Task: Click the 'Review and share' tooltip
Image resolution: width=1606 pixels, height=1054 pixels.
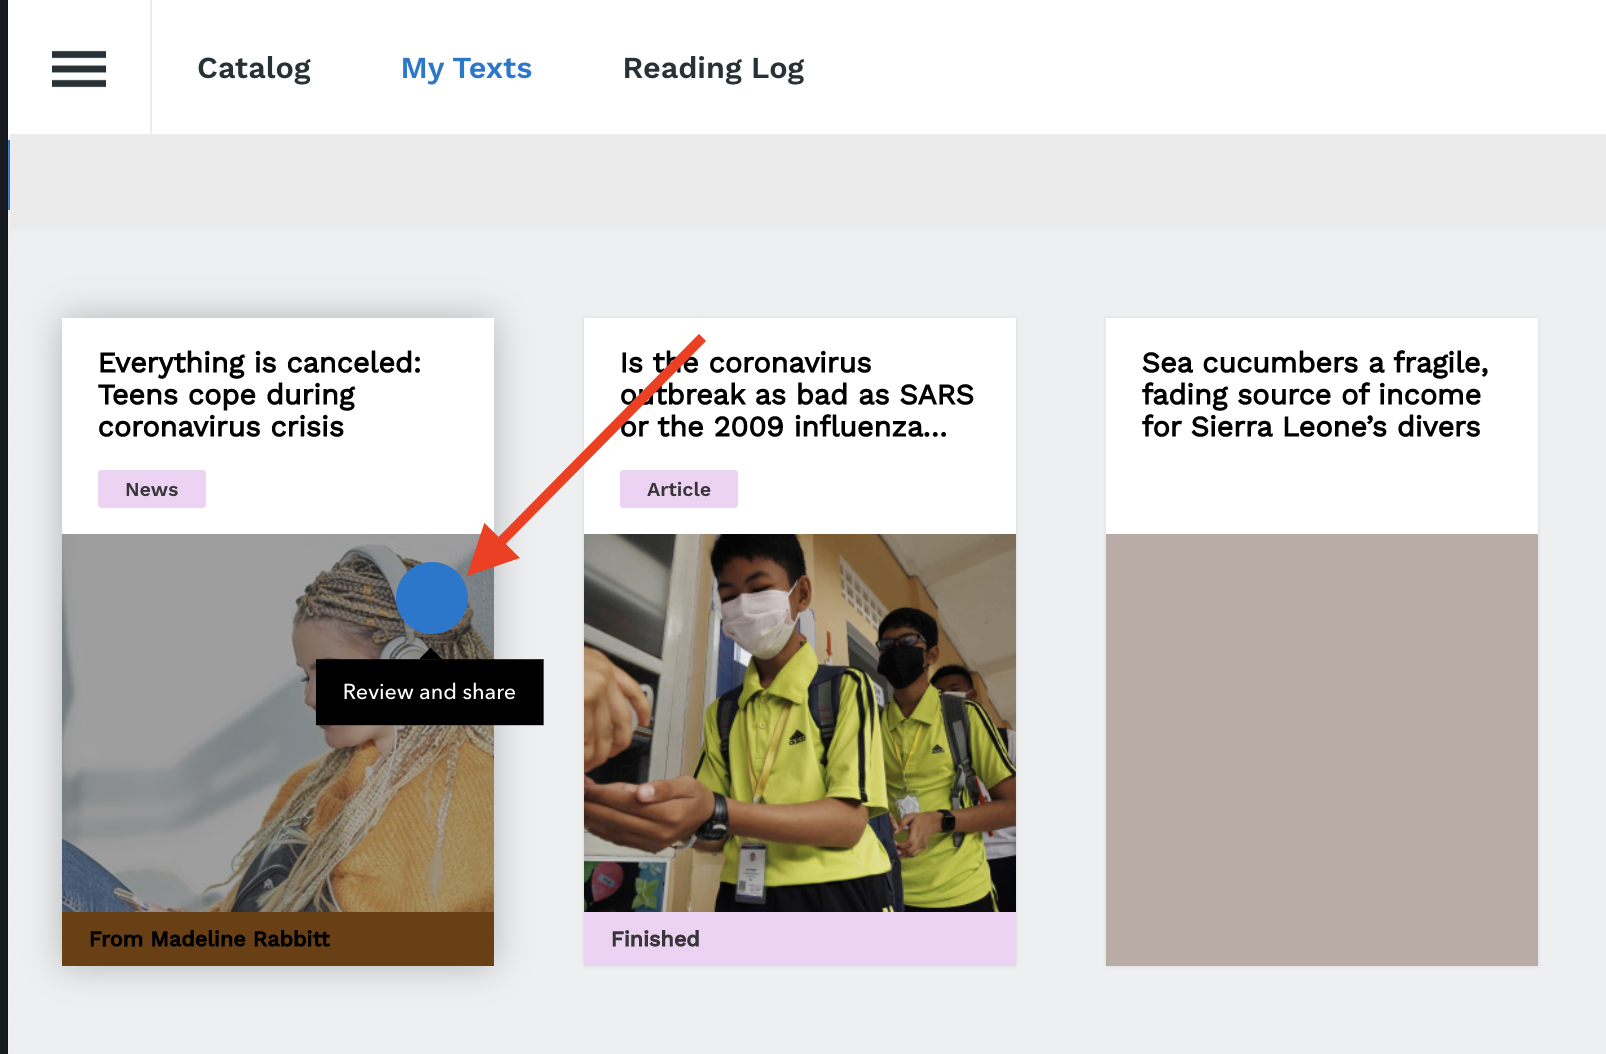Action: [x=429, y=692]
